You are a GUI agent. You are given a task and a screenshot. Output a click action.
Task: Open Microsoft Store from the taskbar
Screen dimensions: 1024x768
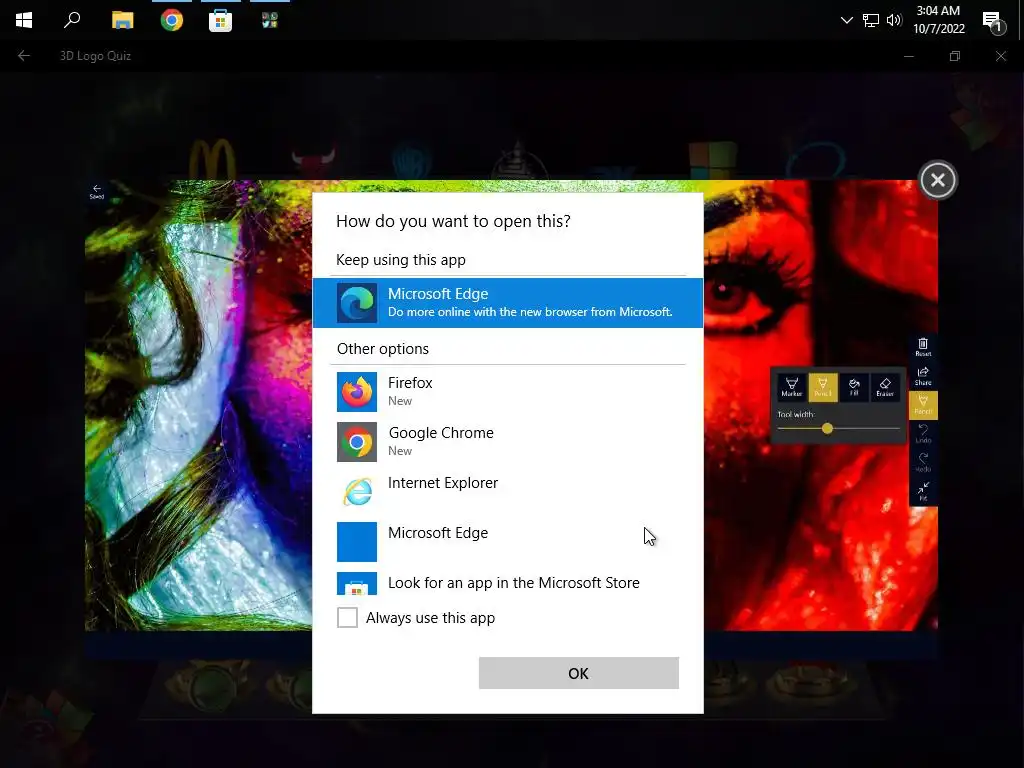point(221,20)
